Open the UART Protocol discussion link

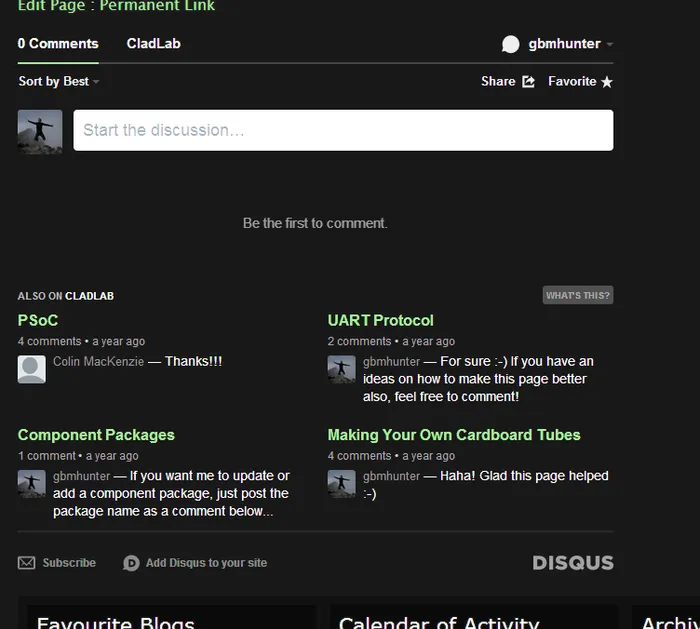[380, 320]
